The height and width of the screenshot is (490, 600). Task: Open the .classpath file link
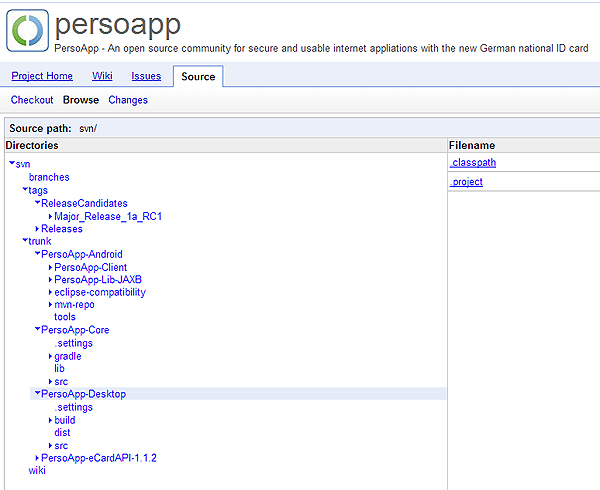tap(473, 163)
